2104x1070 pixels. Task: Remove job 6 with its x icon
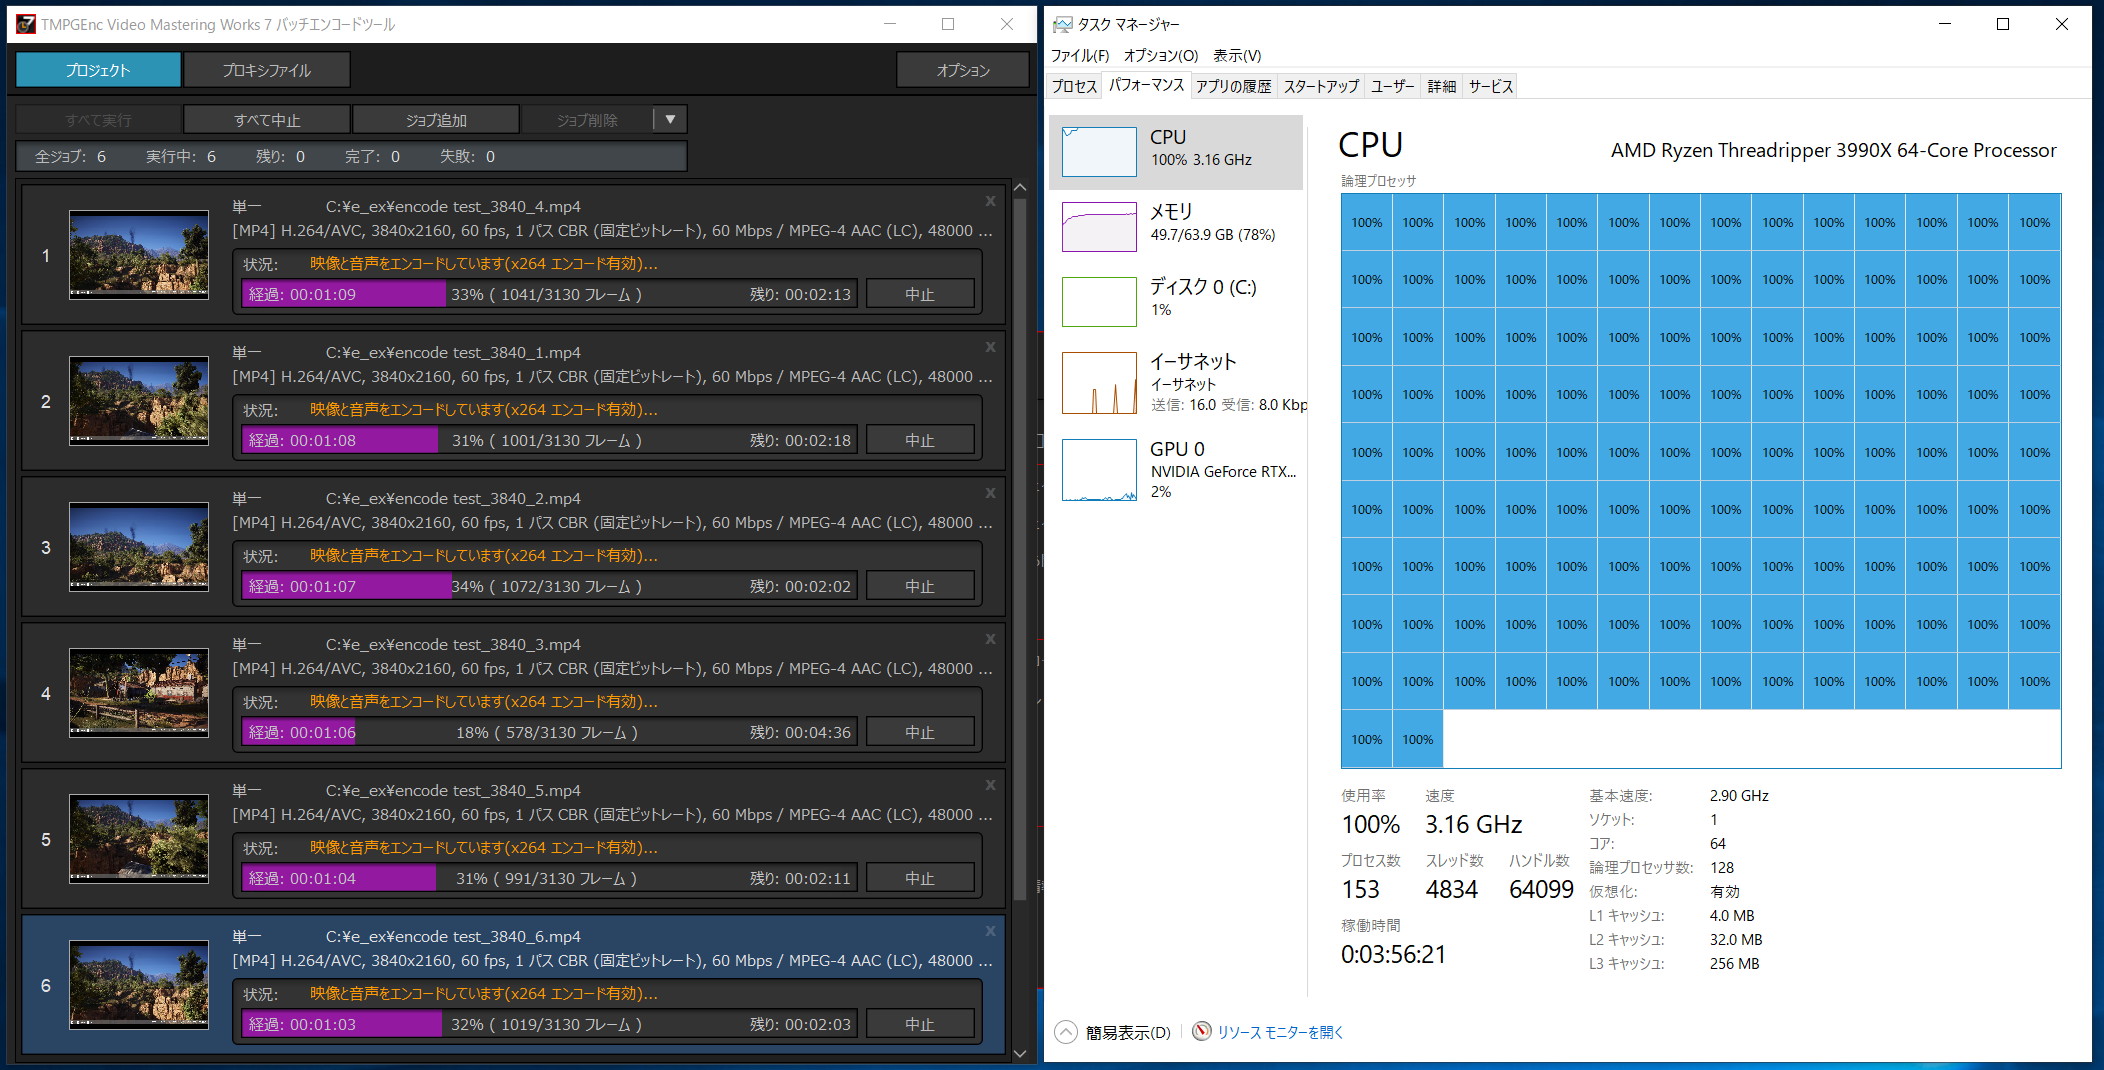(990, 931)
